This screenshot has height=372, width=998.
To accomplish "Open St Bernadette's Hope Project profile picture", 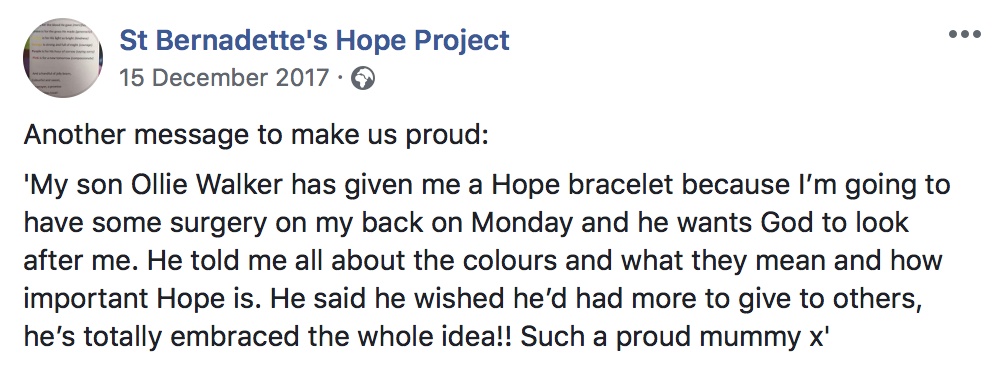I will (x=62, y=57).
